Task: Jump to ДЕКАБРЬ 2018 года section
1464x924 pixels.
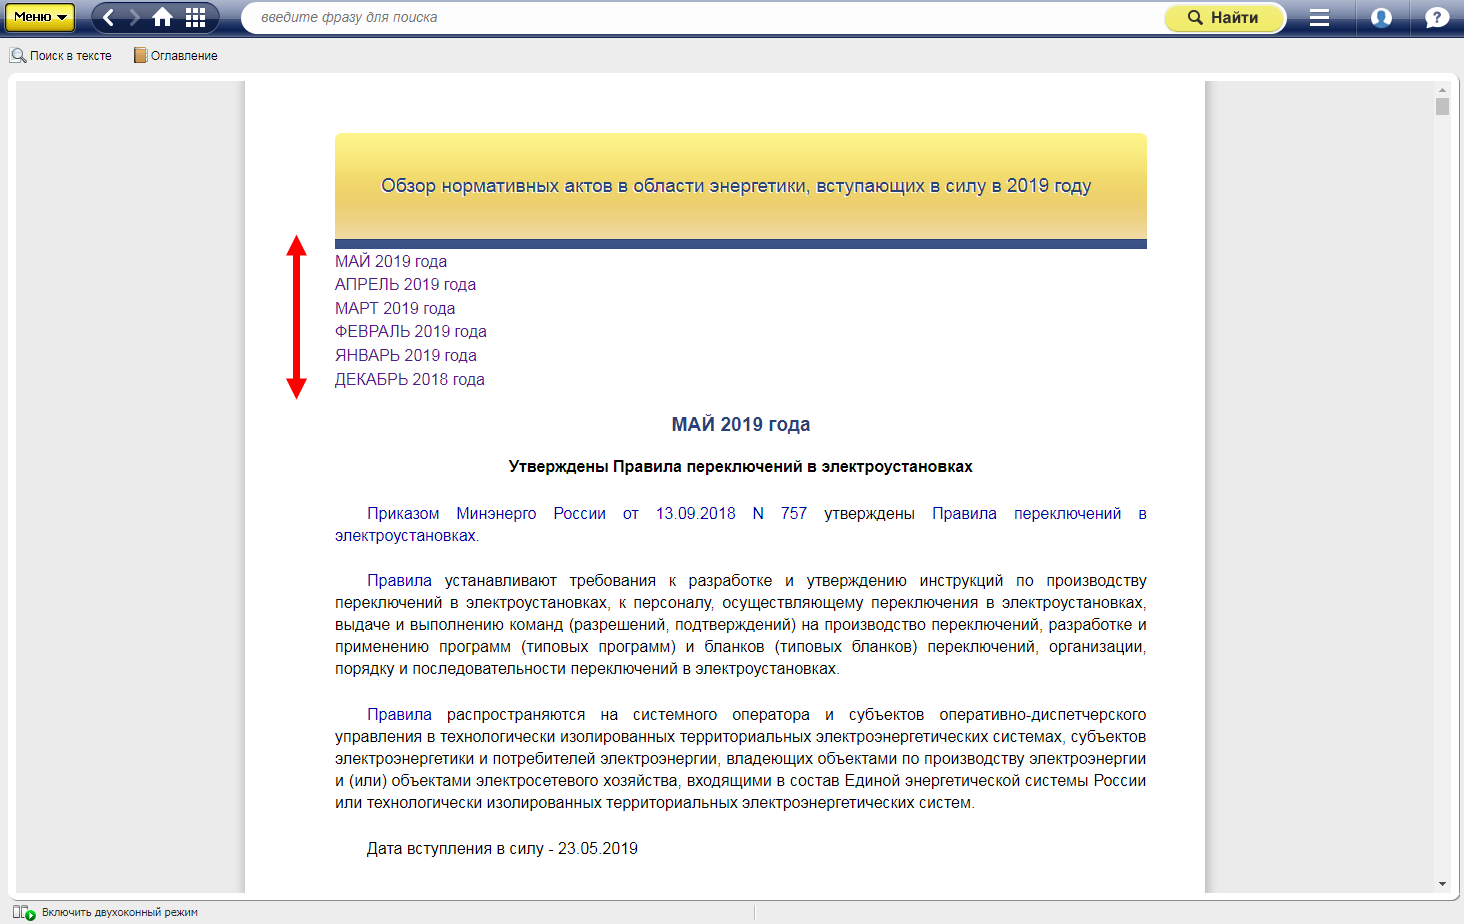Action: pyautogui.click(x=409, y=380)
